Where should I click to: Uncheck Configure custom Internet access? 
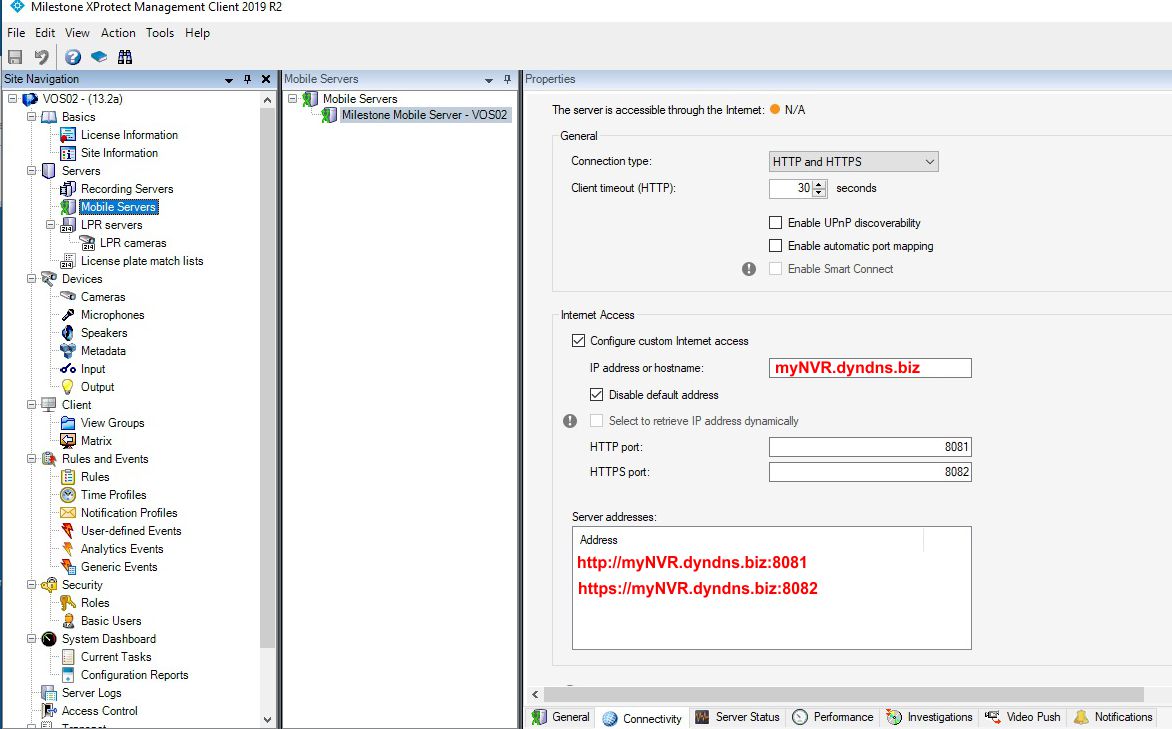pyautogui.click(x=579, y=341)
